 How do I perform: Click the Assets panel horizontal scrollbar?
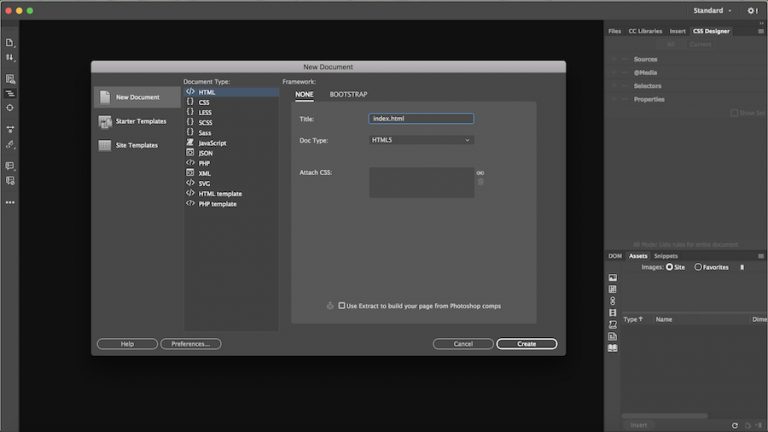(665, 416)
